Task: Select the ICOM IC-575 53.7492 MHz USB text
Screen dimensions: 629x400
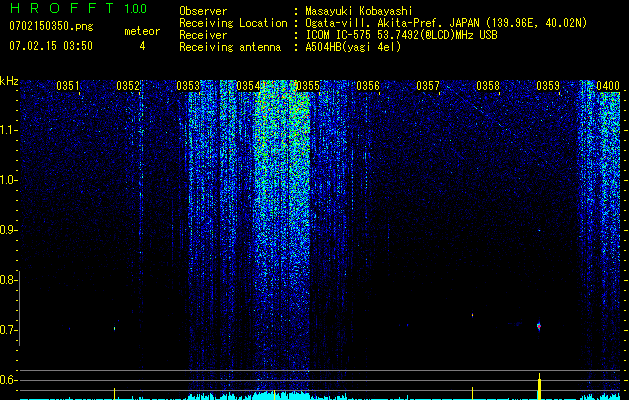Action: [401, 35]
